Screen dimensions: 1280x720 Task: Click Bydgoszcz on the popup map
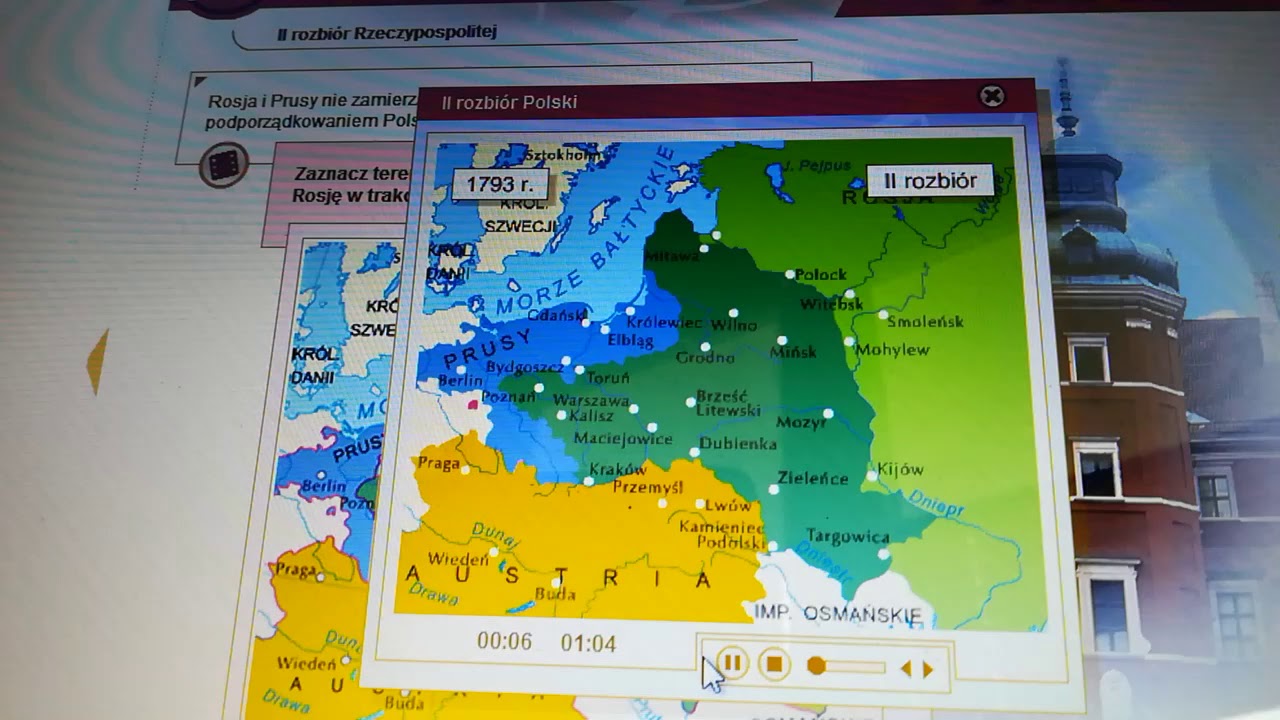524,367
